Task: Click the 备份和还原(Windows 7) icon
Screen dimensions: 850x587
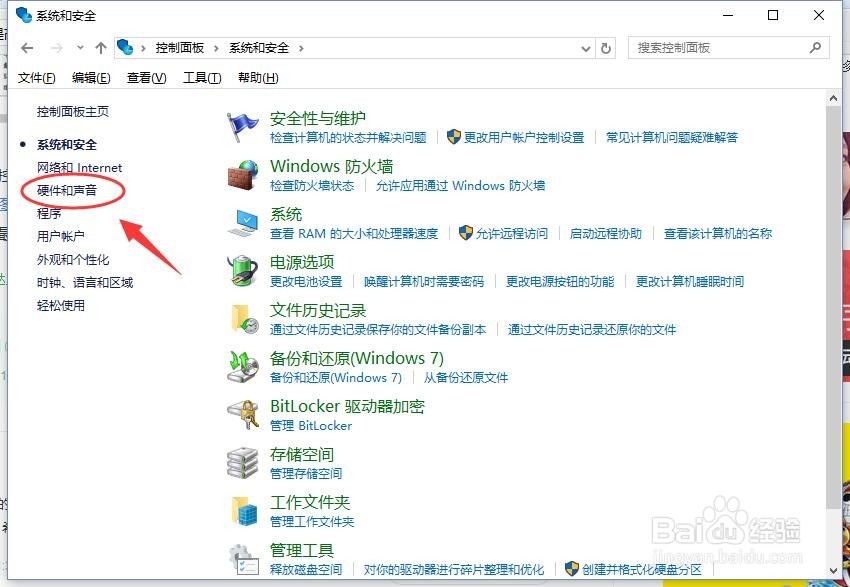Action: [241, 365]
